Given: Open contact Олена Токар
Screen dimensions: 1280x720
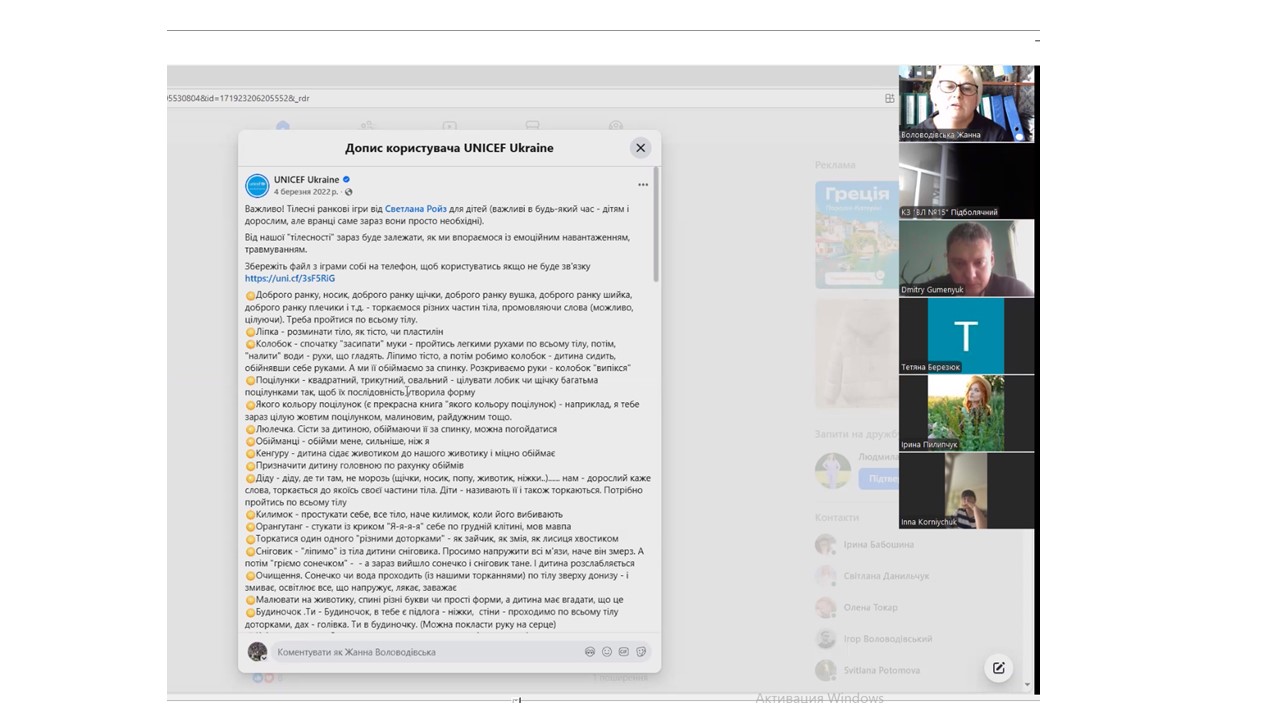Looking at the screenshot, I should click(x=857, y=607).
